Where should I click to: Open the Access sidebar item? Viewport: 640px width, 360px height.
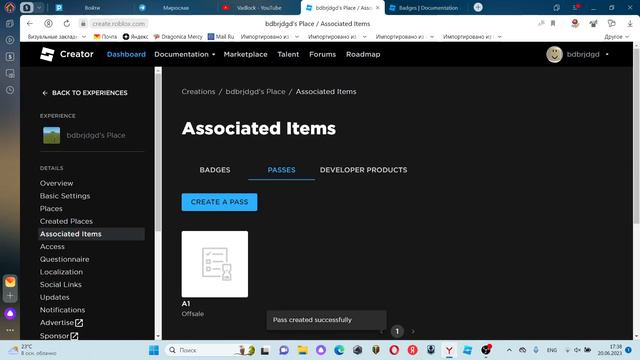(x=52, y=247)
